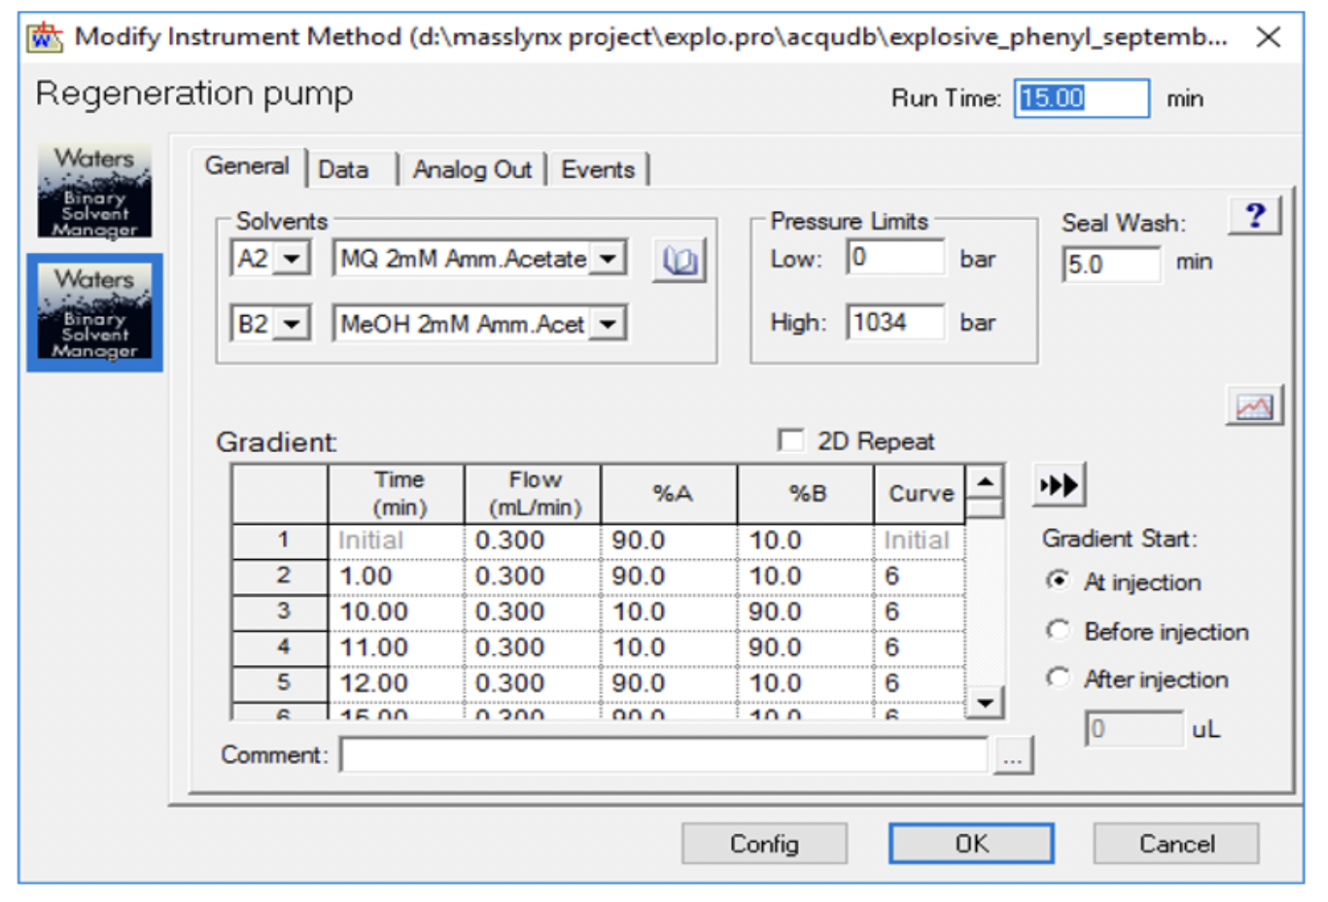The width and height of the screenshot is (1328, 902).
Task: Open the MQ 2mM Amm.Acetate solvent dropdown
Action: click(607, 259)
